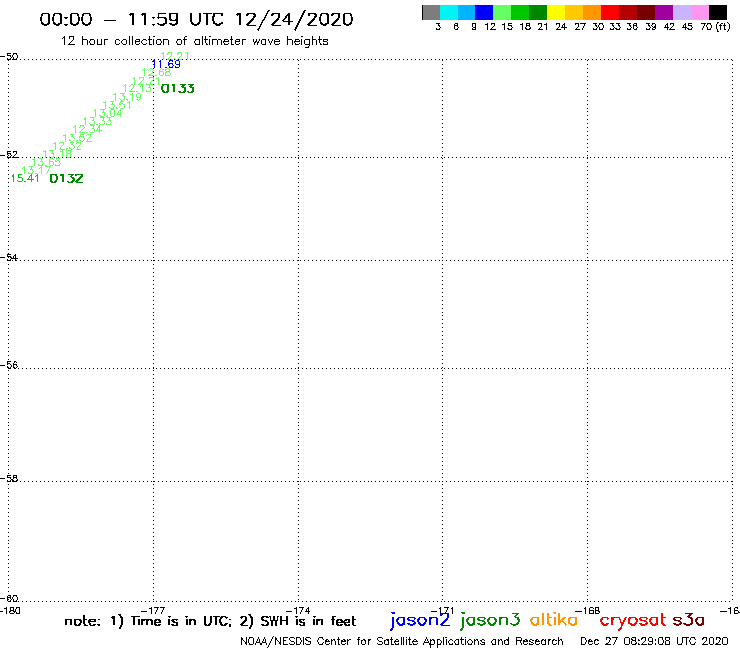Click the wave height value 12.34
The image size is (740, 650).
87,129
